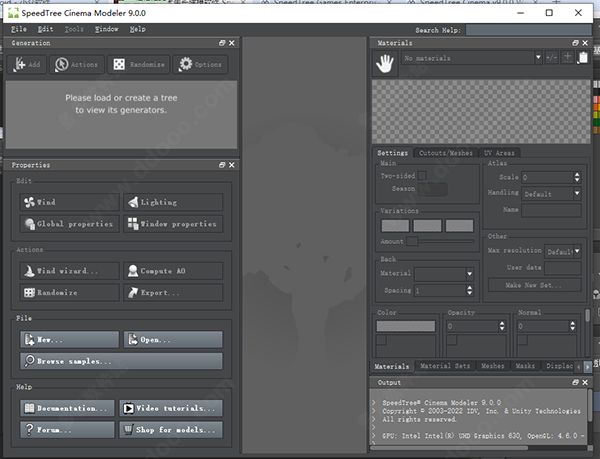600x459 pixels.
Task: Toggle the checkbox under the Normal field
Action: (x=522, y=340)
